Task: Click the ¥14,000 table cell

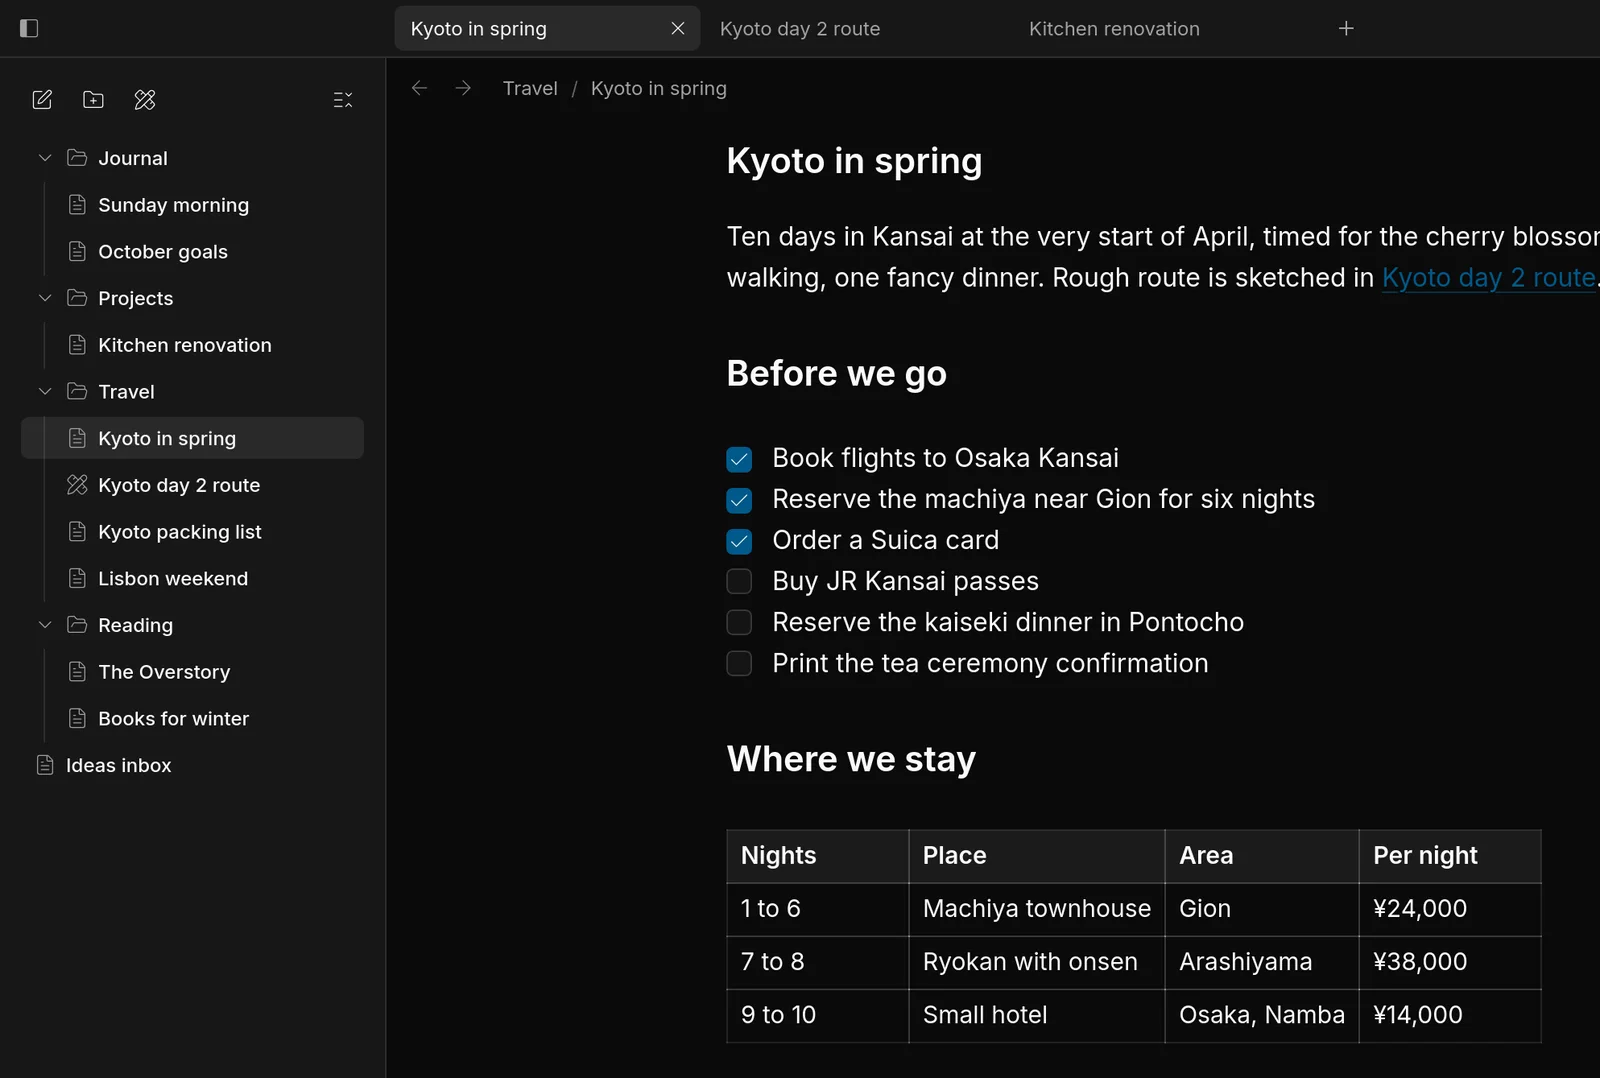Action: (1450, 1015)
